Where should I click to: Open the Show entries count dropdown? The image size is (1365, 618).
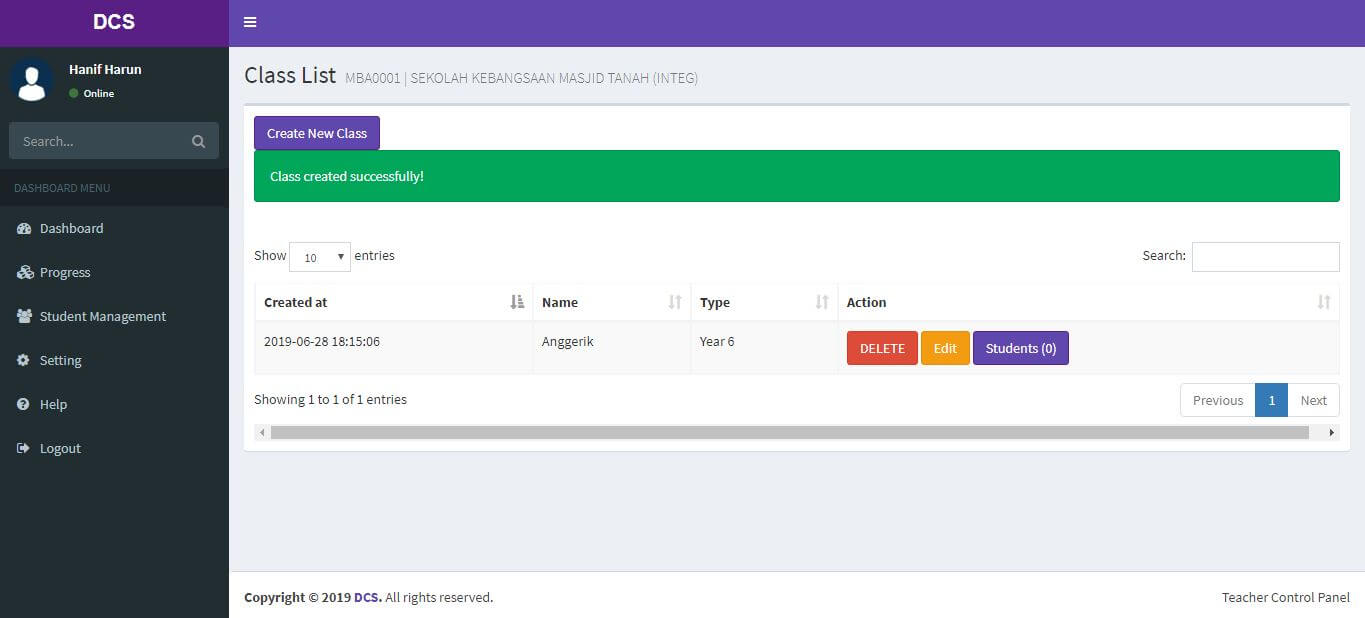click(320, 257)
